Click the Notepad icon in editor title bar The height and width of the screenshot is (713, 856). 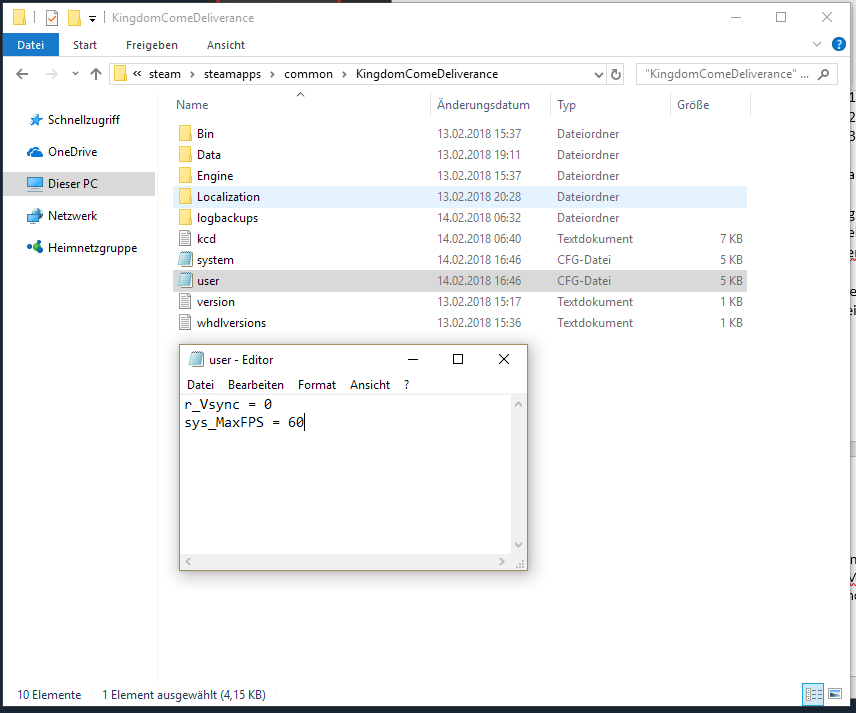click(196, 359)
